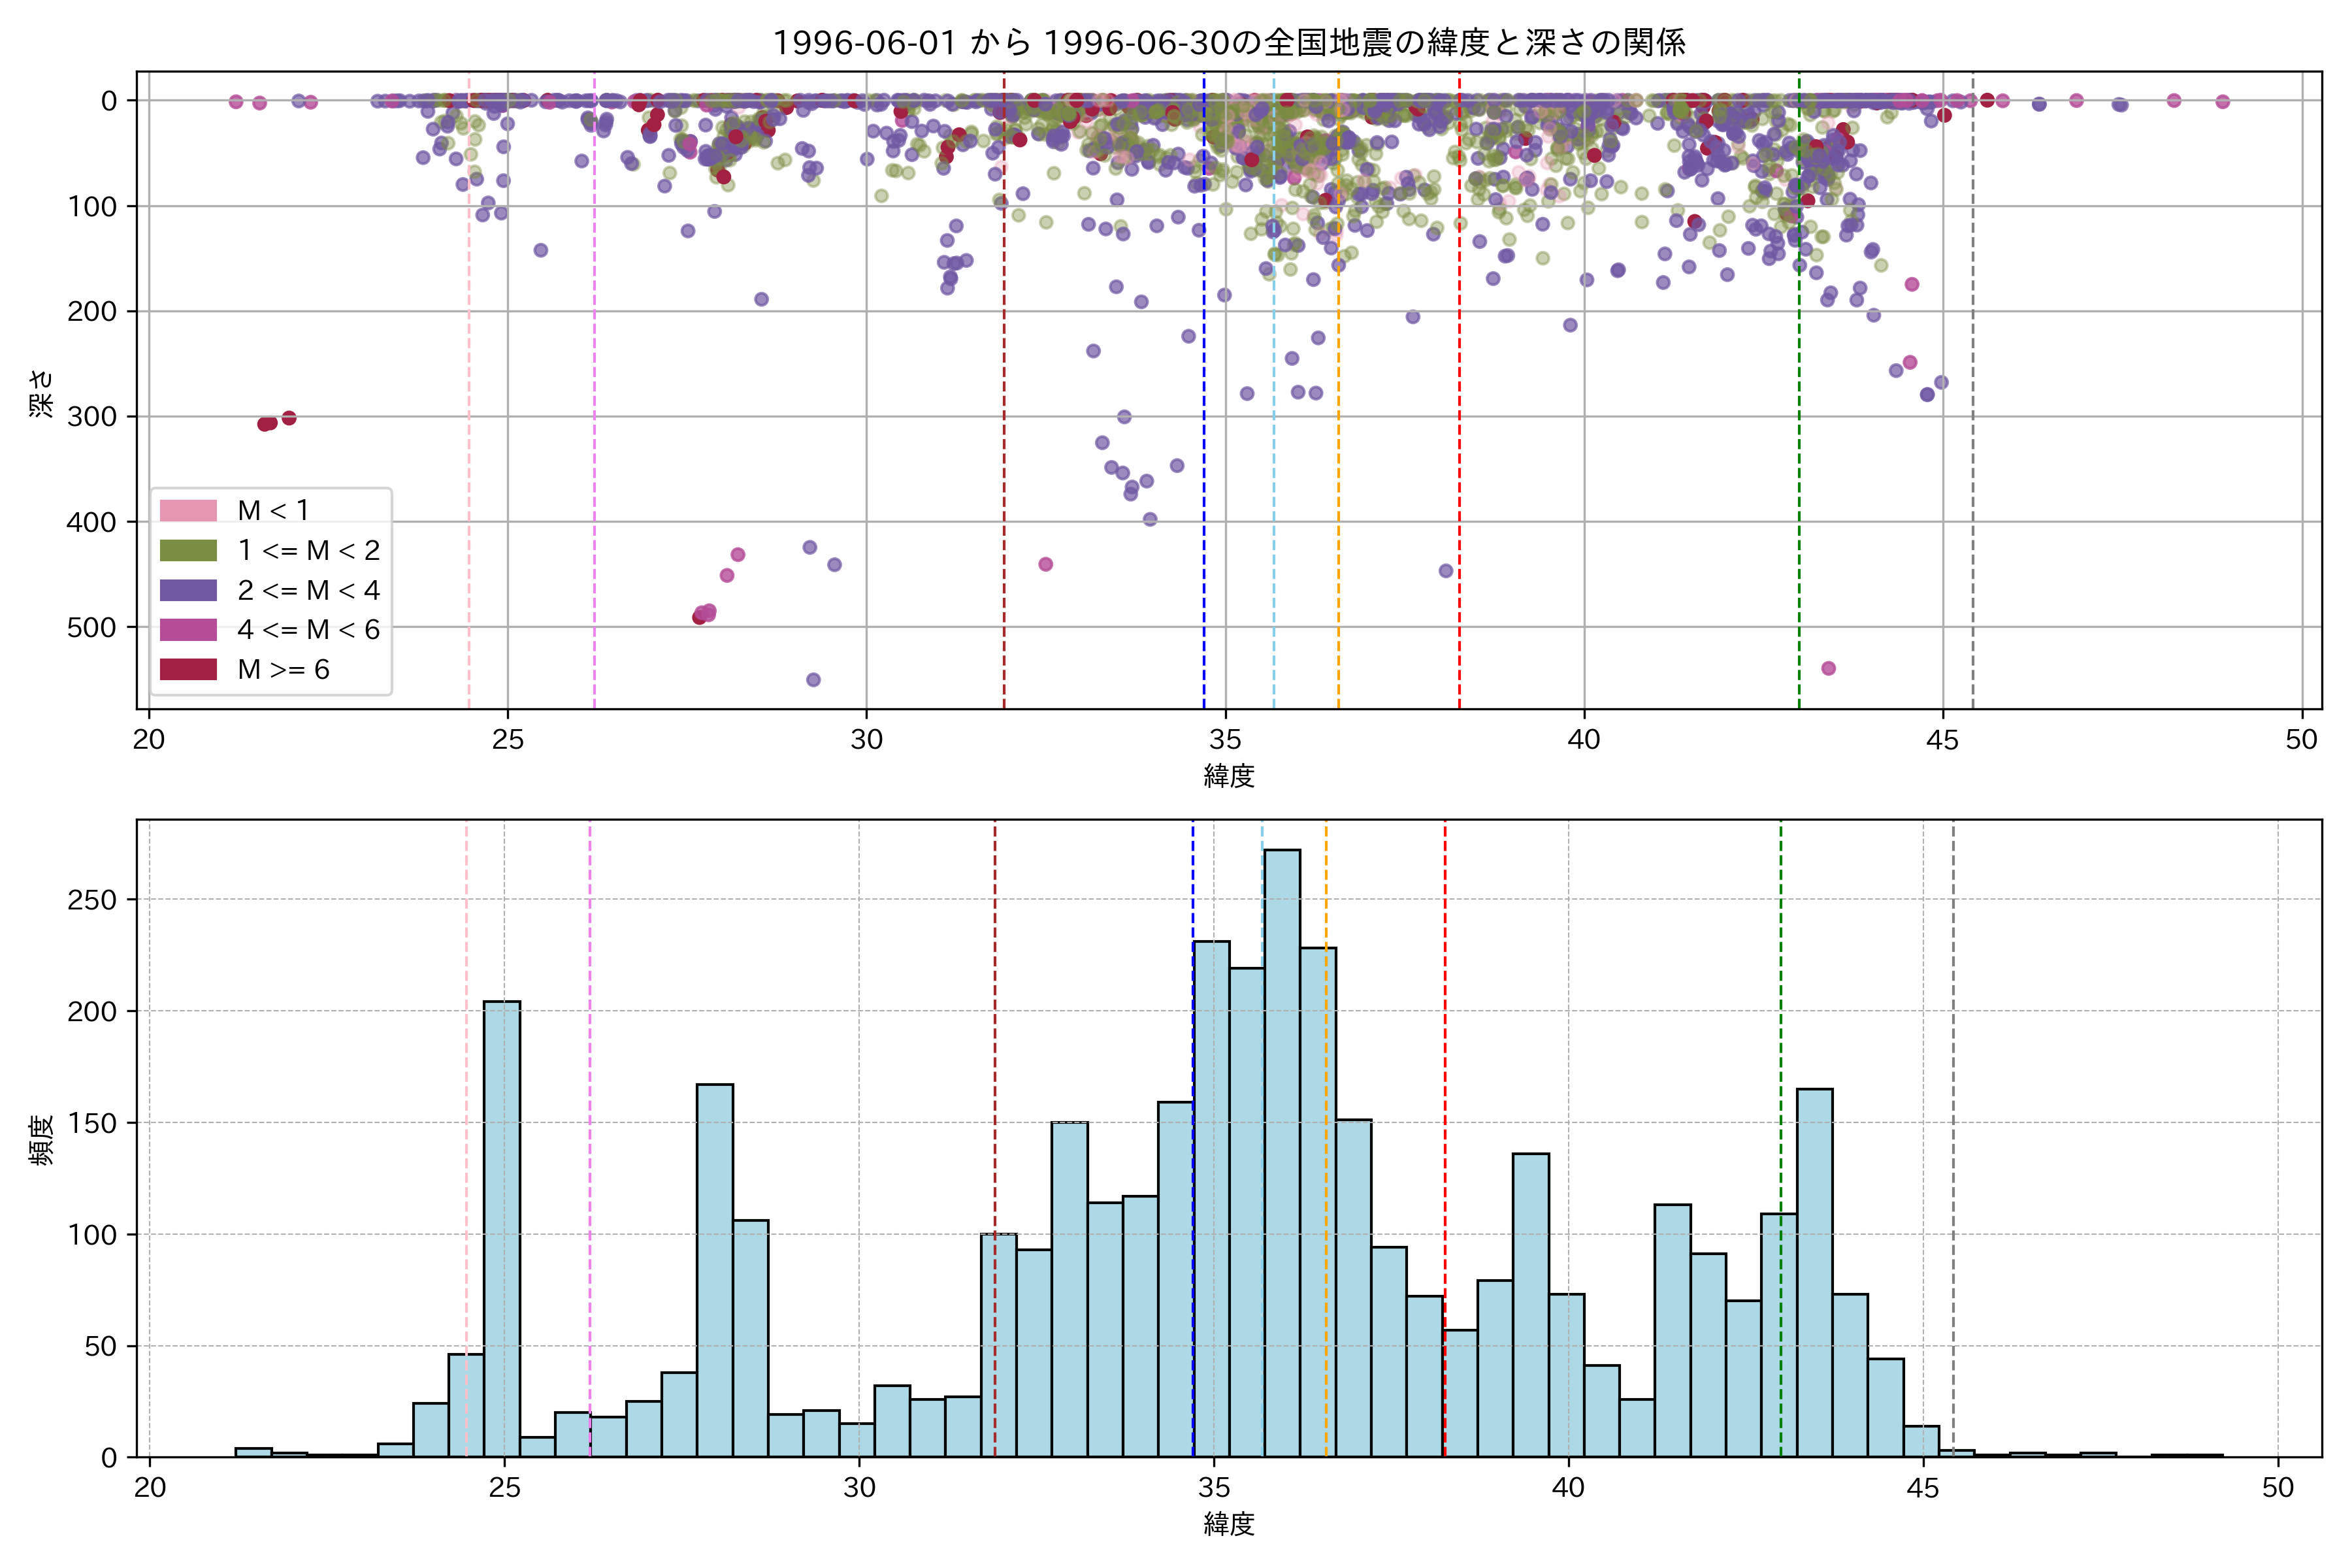
Task: Click the pink M < 1 legend swatch
Action: pyautogui.click(x=188, y=510)
